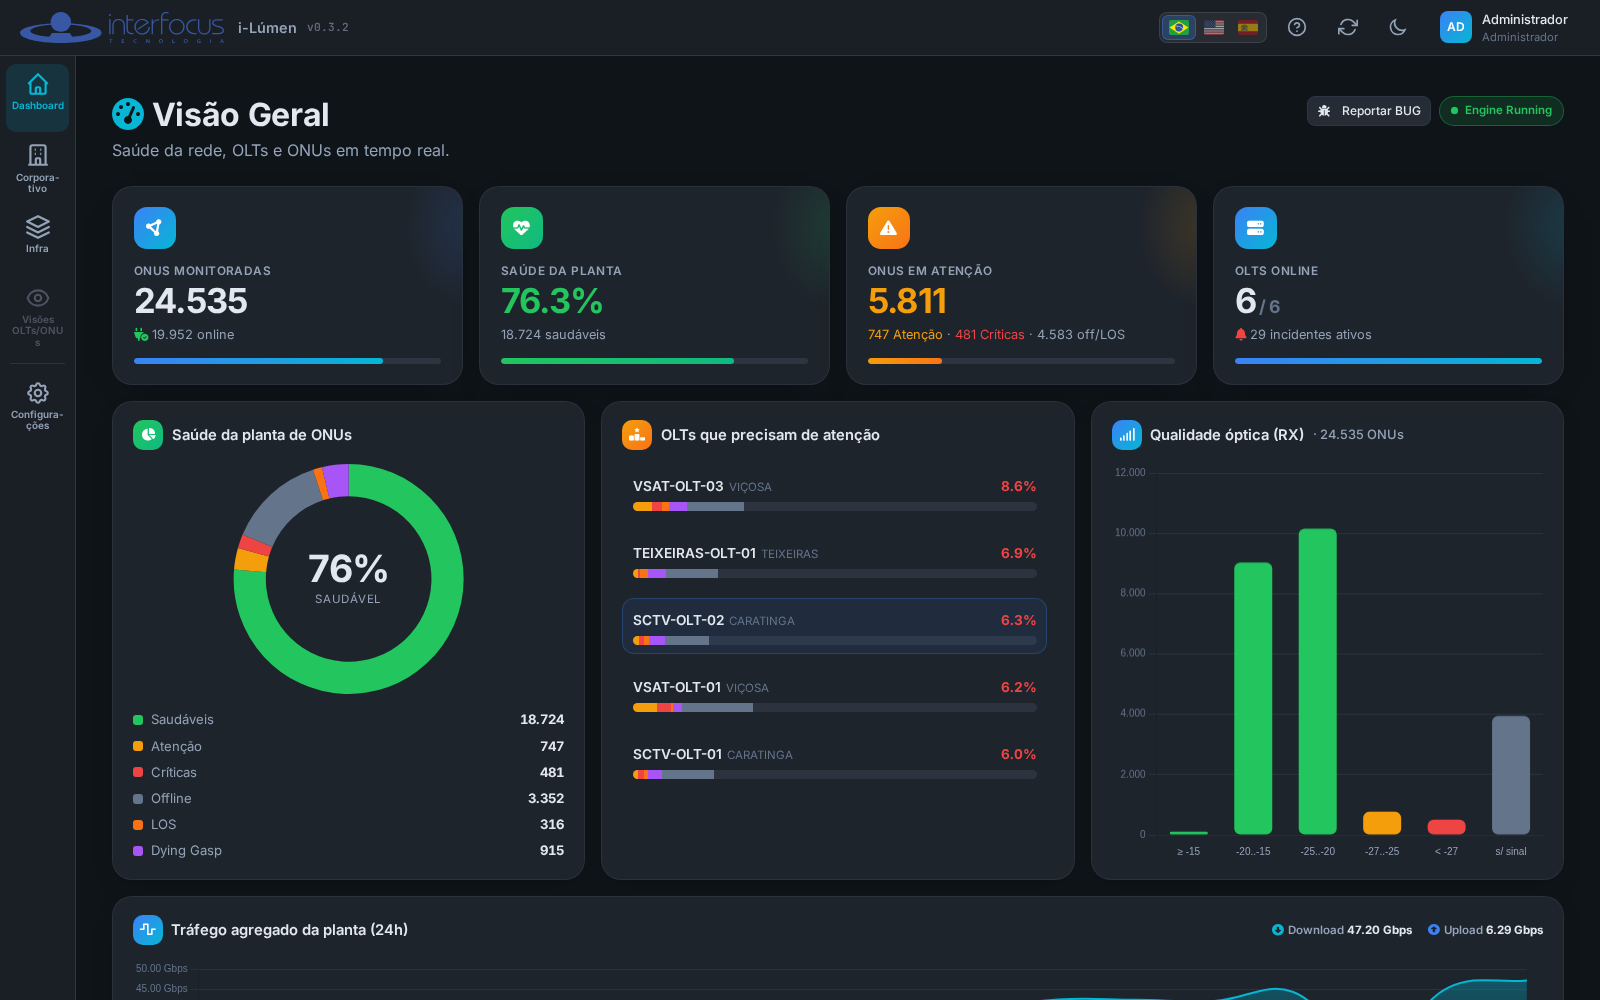Viewport: 1600px width, 1000px height.
Task: Click the Atenção legend swatch
Action: click(138, 746)
